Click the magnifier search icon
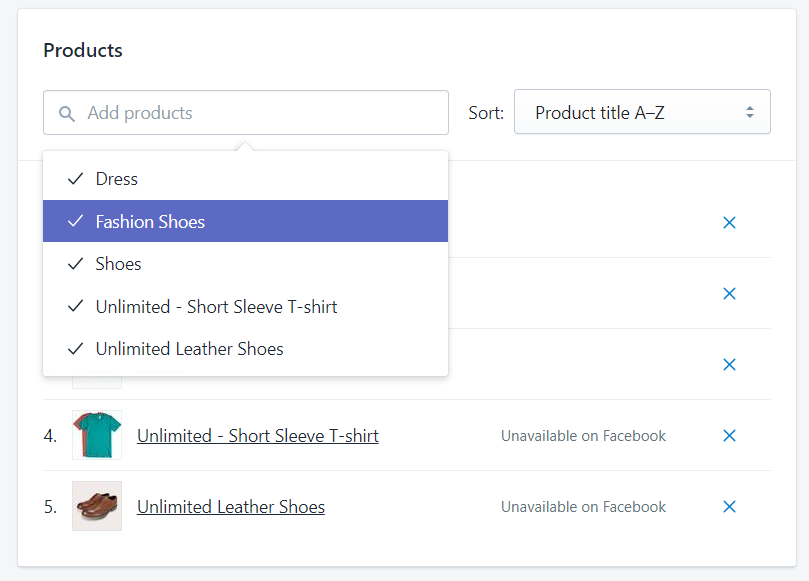This screenshot has height=581, width=809. click(x=67, y=114)
